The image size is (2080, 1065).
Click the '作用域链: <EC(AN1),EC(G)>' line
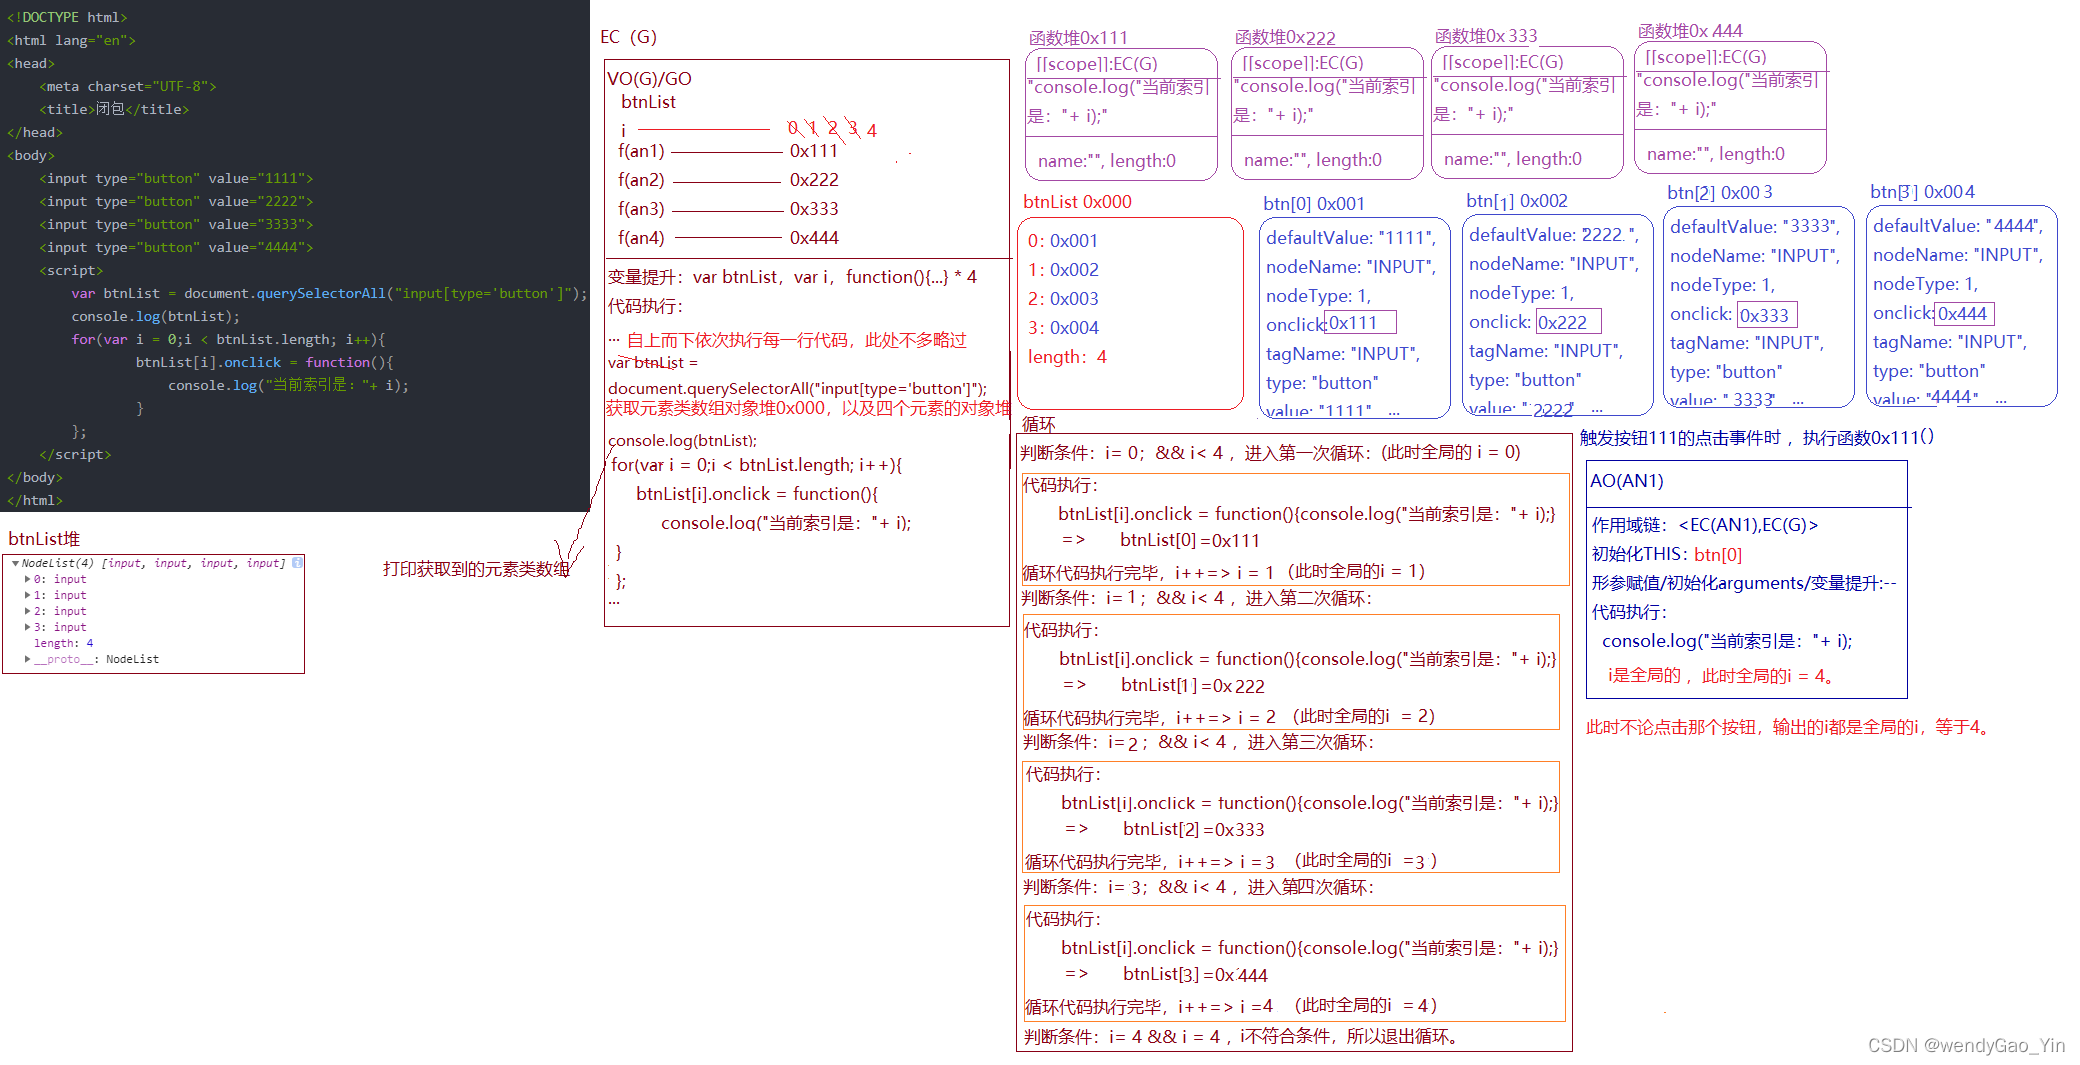(1705, 525)
